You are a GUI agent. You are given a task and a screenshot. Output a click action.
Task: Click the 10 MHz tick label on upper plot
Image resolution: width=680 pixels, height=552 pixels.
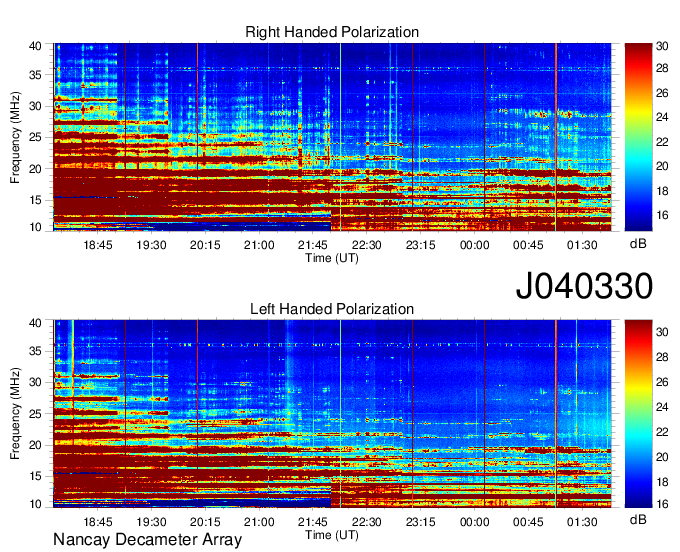point(35,227)
